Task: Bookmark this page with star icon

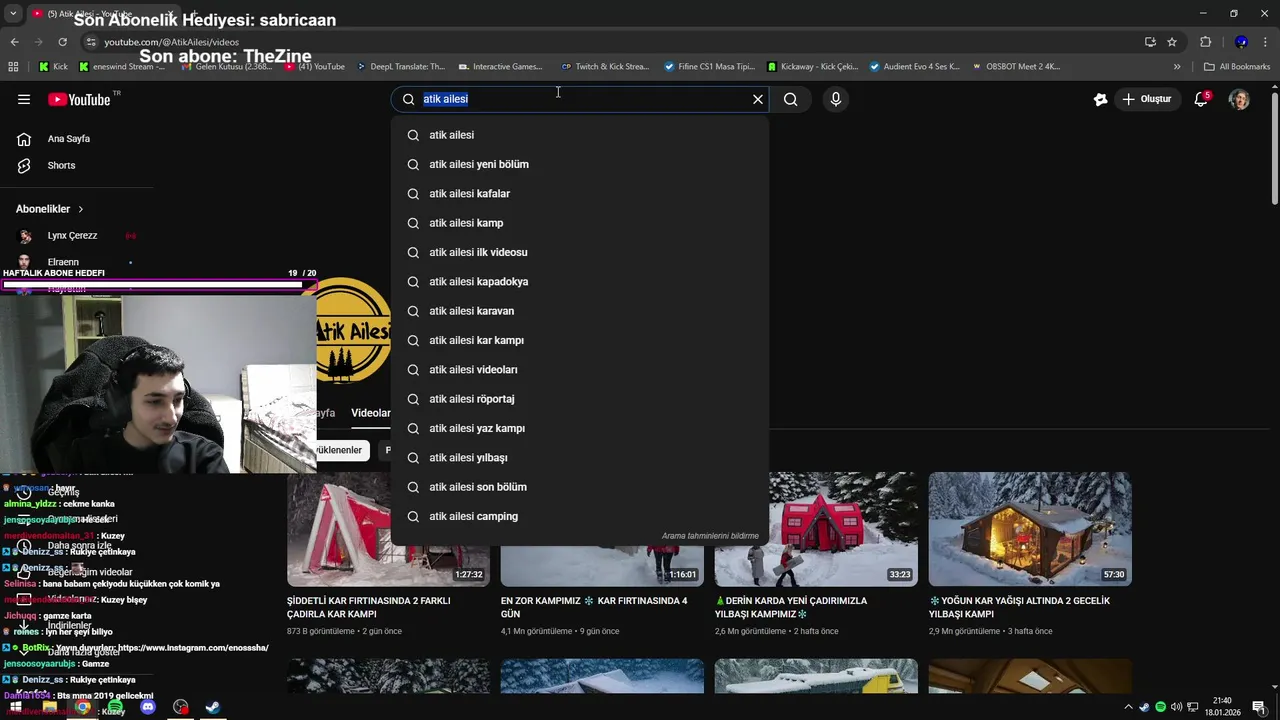Action: (1172, 42)
